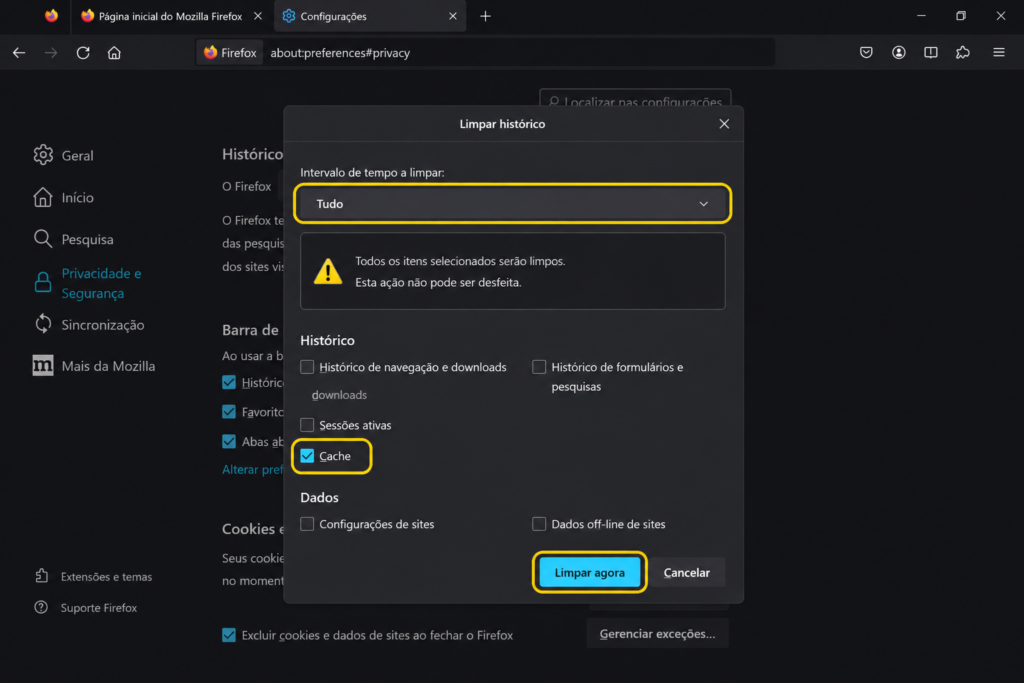Click the Geral gear icon in sidebar
The height and width of the screenshot is (683, 1024).
43,155
